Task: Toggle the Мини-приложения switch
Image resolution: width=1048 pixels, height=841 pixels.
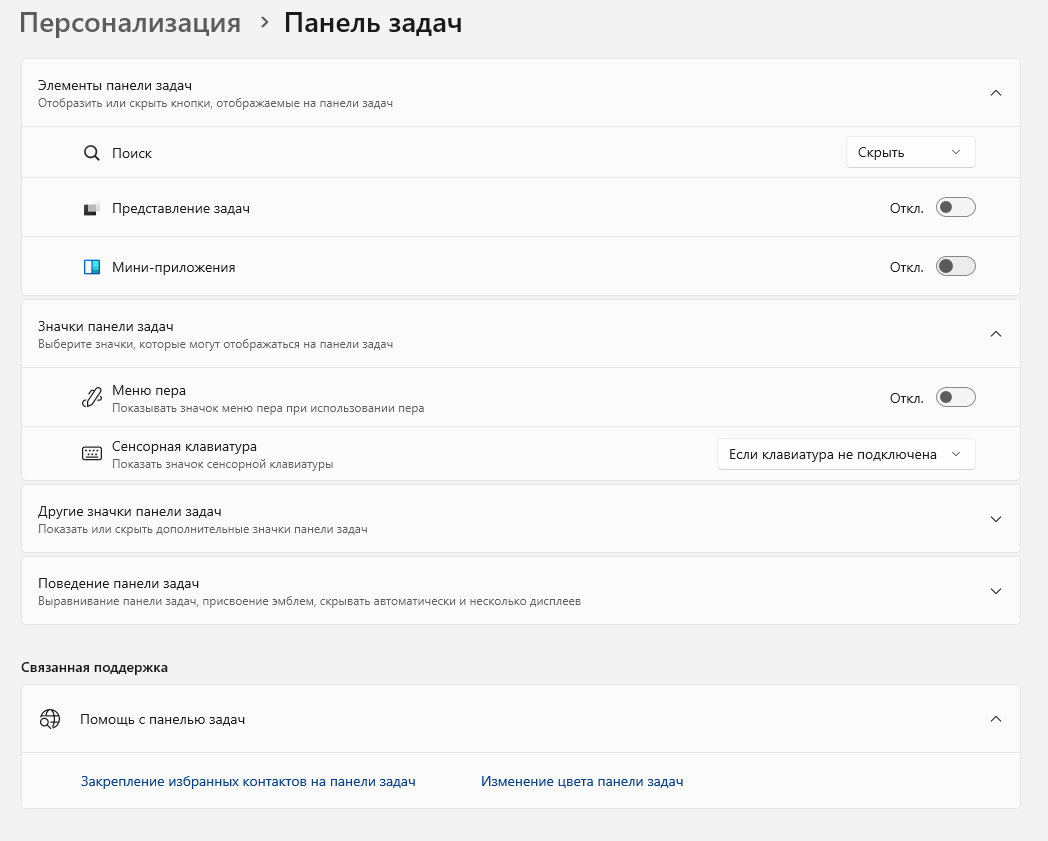Action: (x=955, y=266)
